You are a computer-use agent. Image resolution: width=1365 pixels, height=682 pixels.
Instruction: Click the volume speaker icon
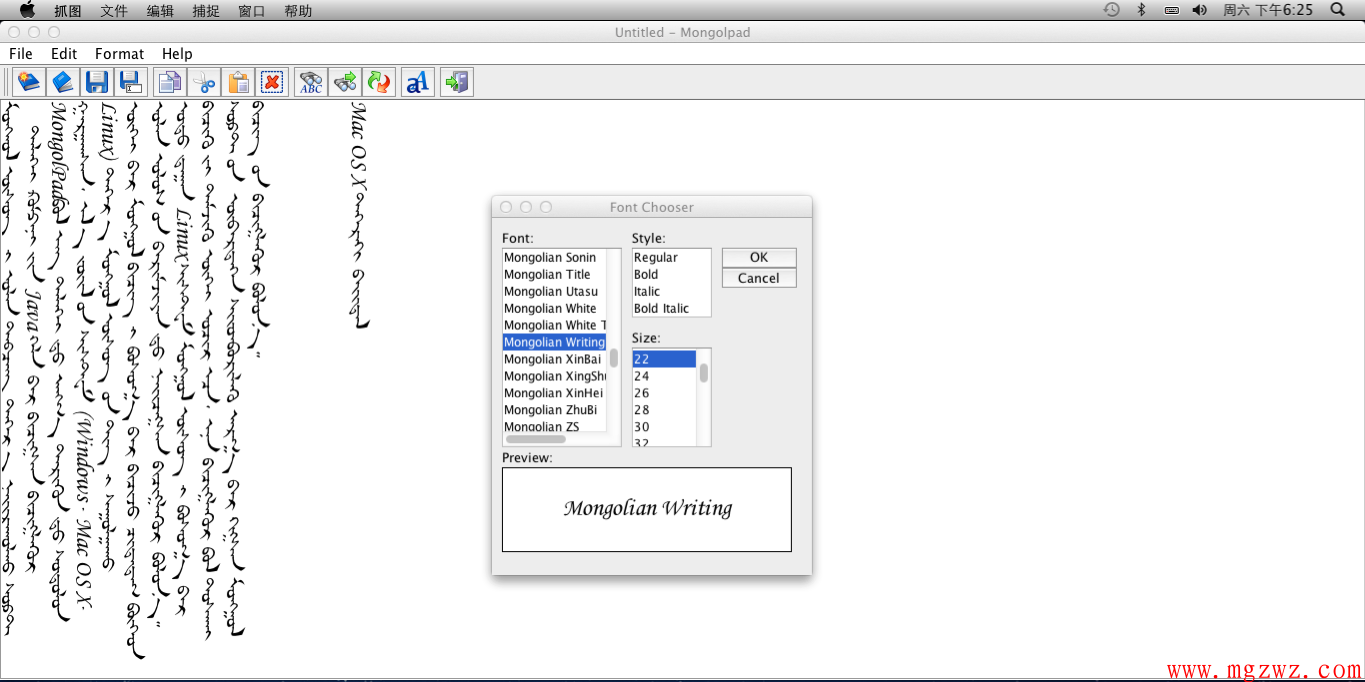[1200, 10]
